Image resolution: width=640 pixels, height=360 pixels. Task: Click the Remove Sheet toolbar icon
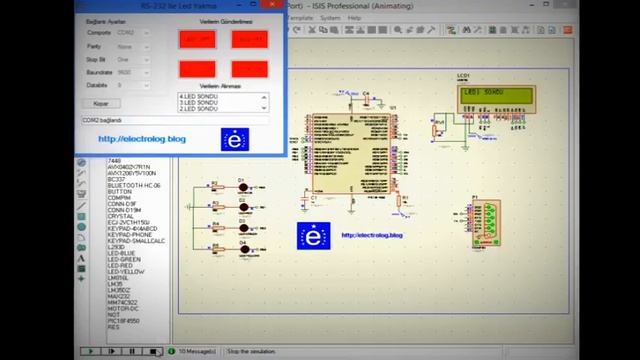(515, 30)
